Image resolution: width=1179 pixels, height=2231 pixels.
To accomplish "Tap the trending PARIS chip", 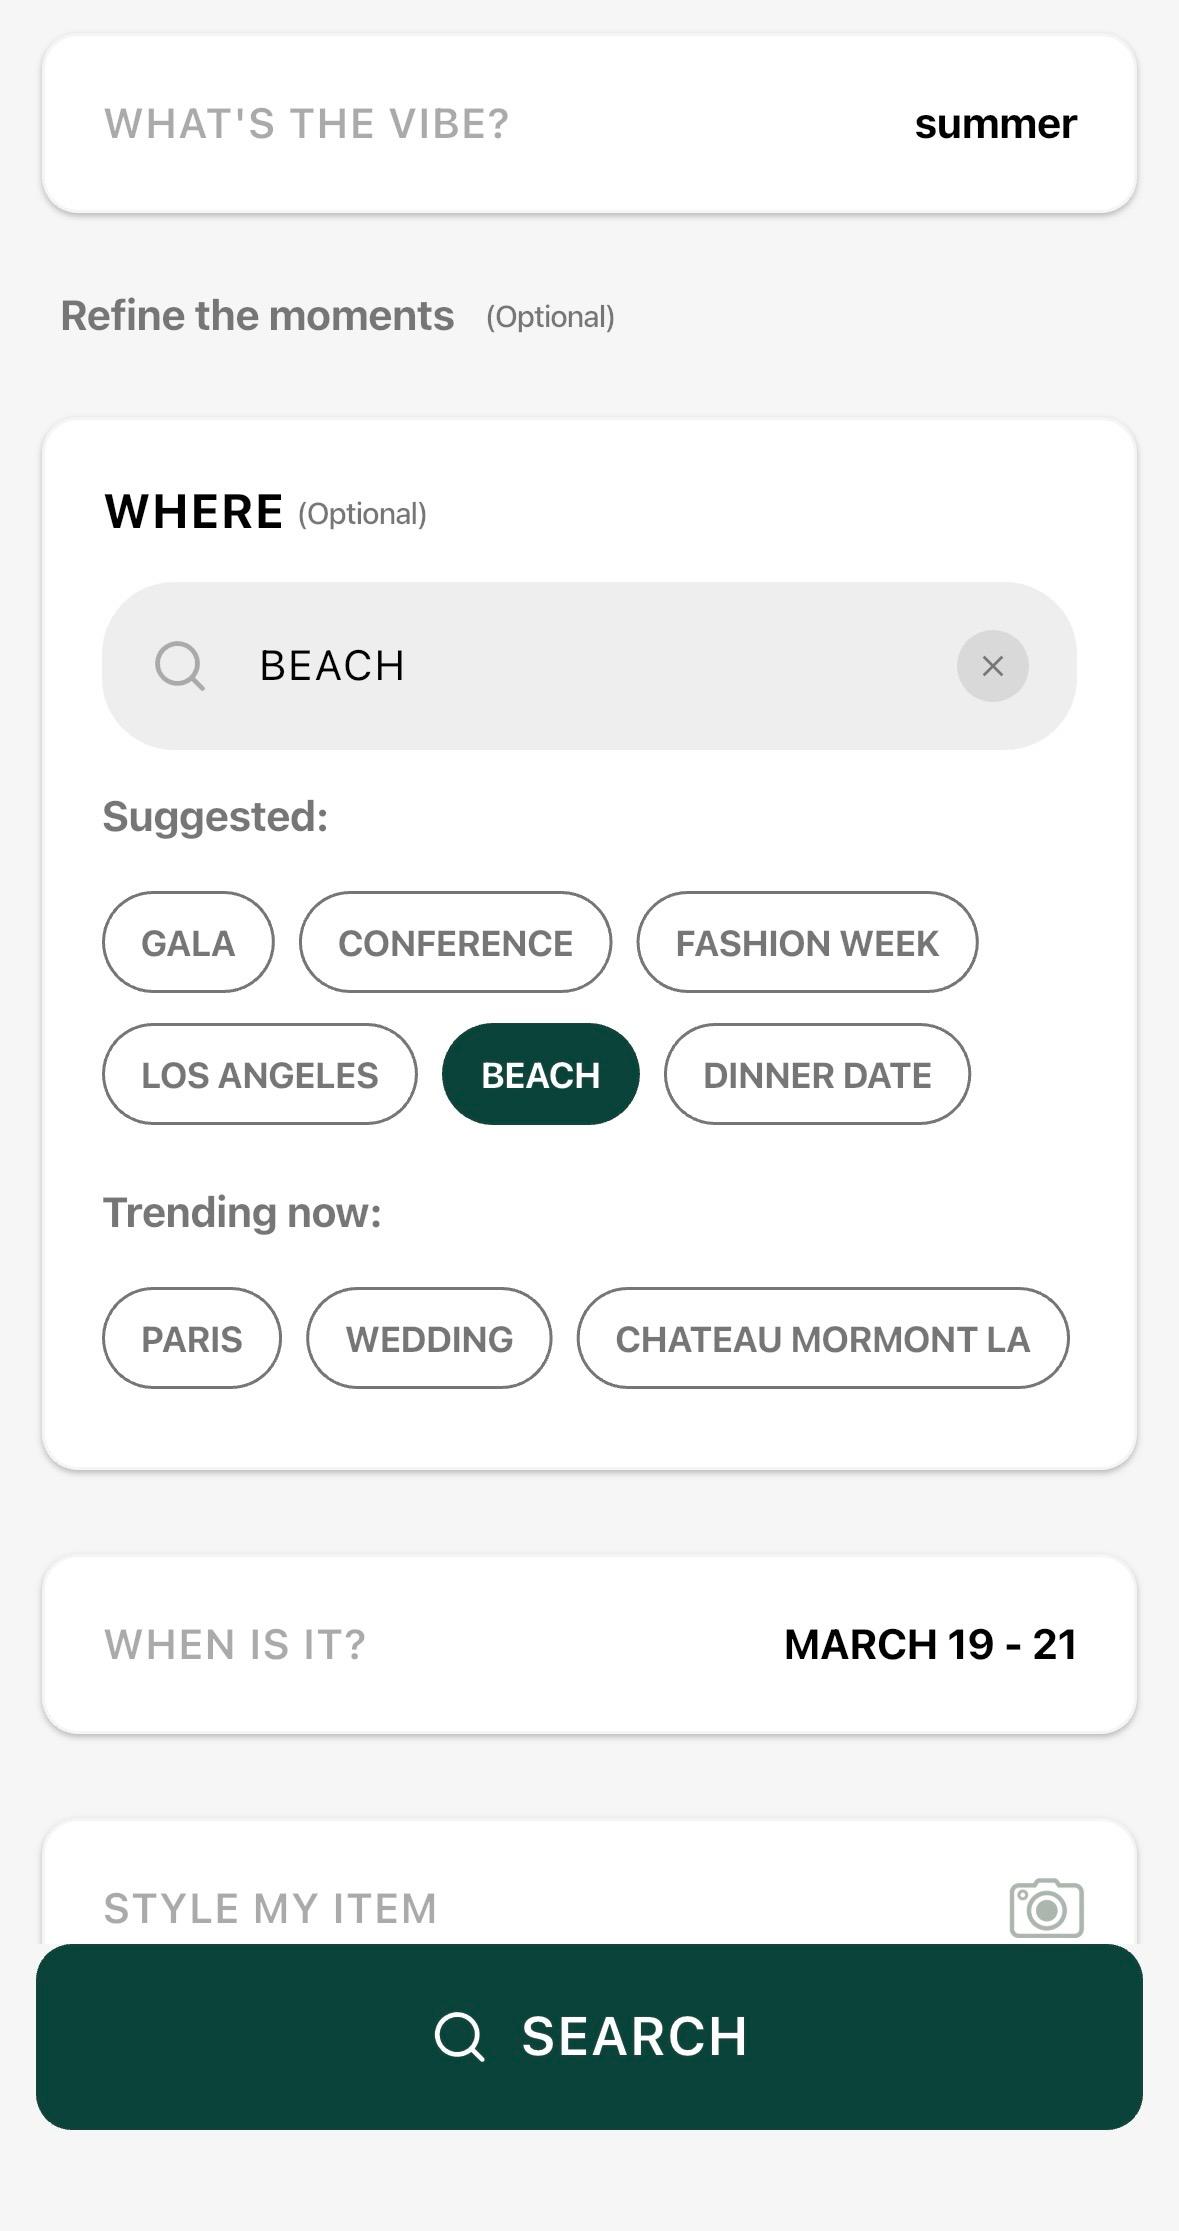I will click(192, 1338).
